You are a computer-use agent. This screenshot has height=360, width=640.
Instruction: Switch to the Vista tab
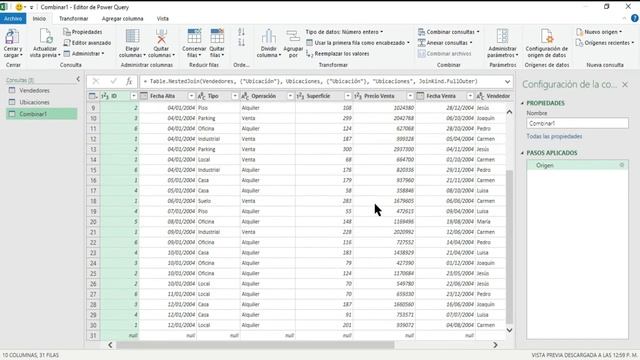coord(162,18)
